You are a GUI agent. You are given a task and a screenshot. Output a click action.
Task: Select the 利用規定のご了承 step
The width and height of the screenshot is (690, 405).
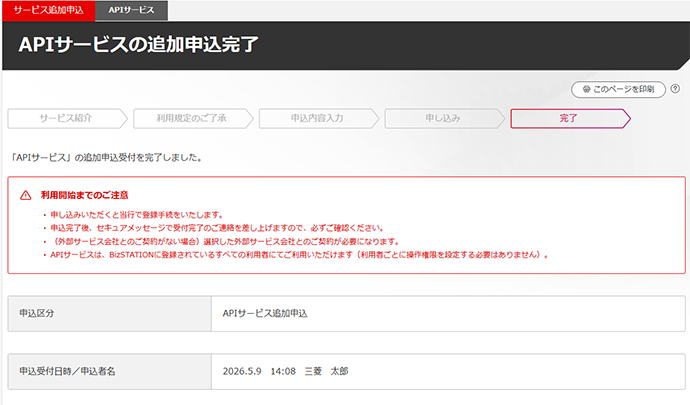[192, 118]
